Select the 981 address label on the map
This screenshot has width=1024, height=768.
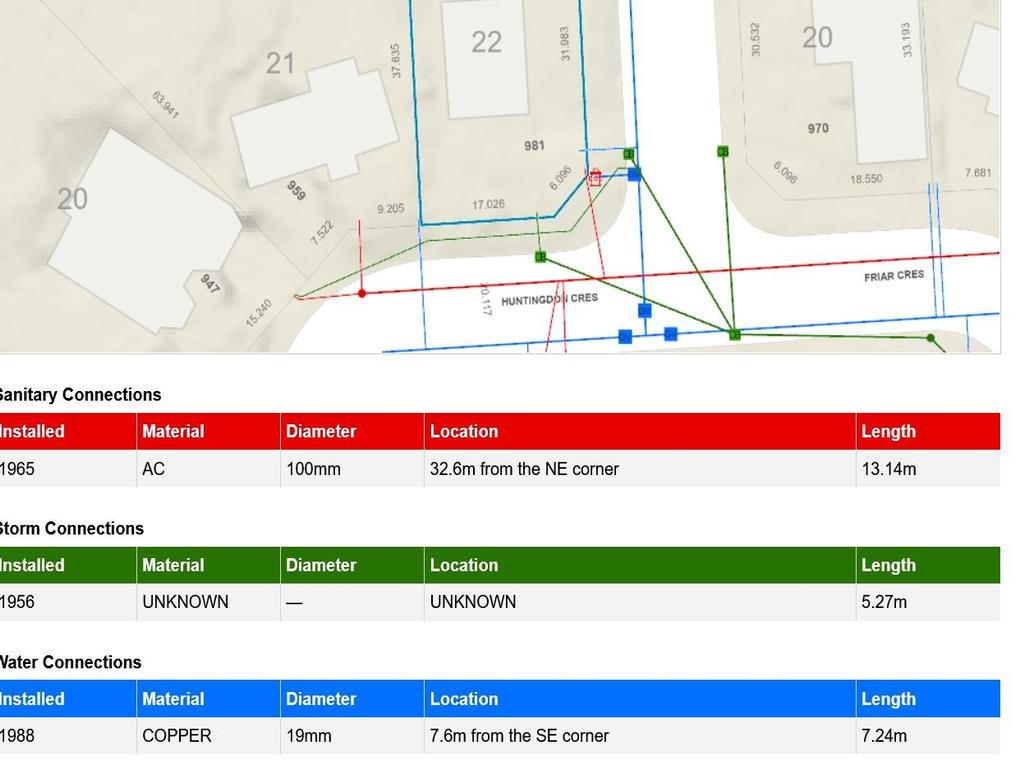(x=535, y=146)
